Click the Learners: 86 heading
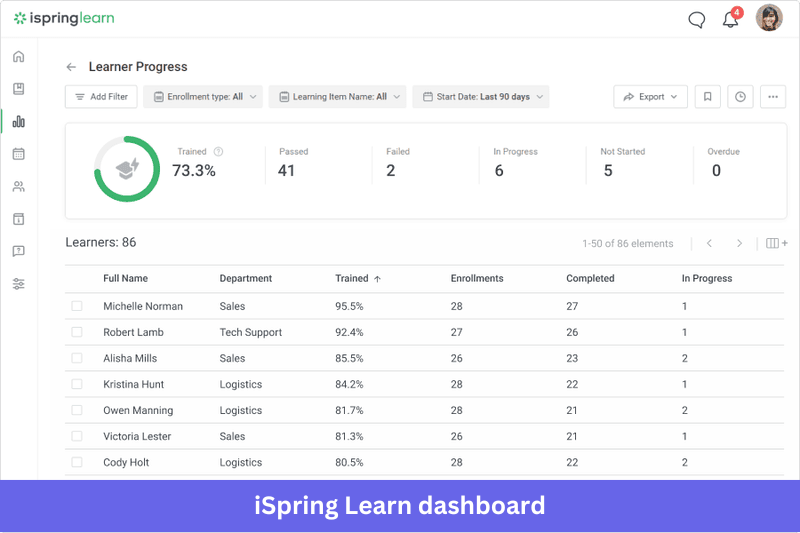 pos(101,242)
